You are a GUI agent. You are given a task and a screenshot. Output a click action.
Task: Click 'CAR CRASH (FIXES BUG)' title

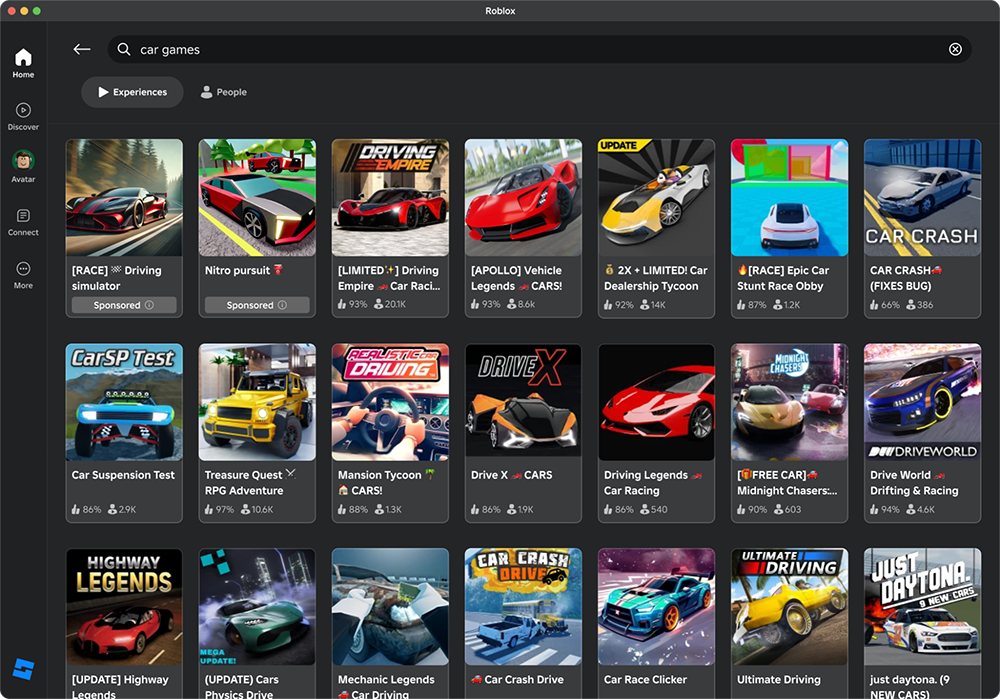pyautogui.click(x=906, y=278)
